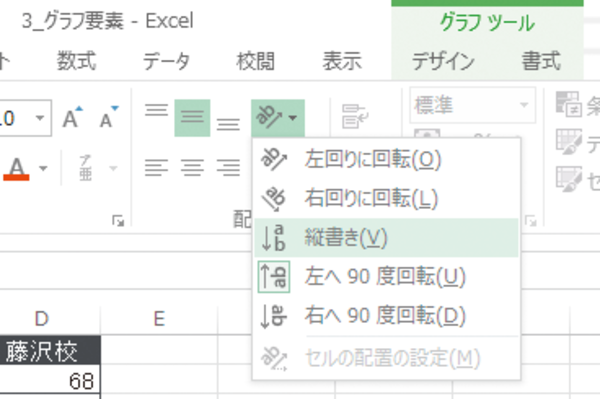Open the データ ribbon tab

click(166, 61)
